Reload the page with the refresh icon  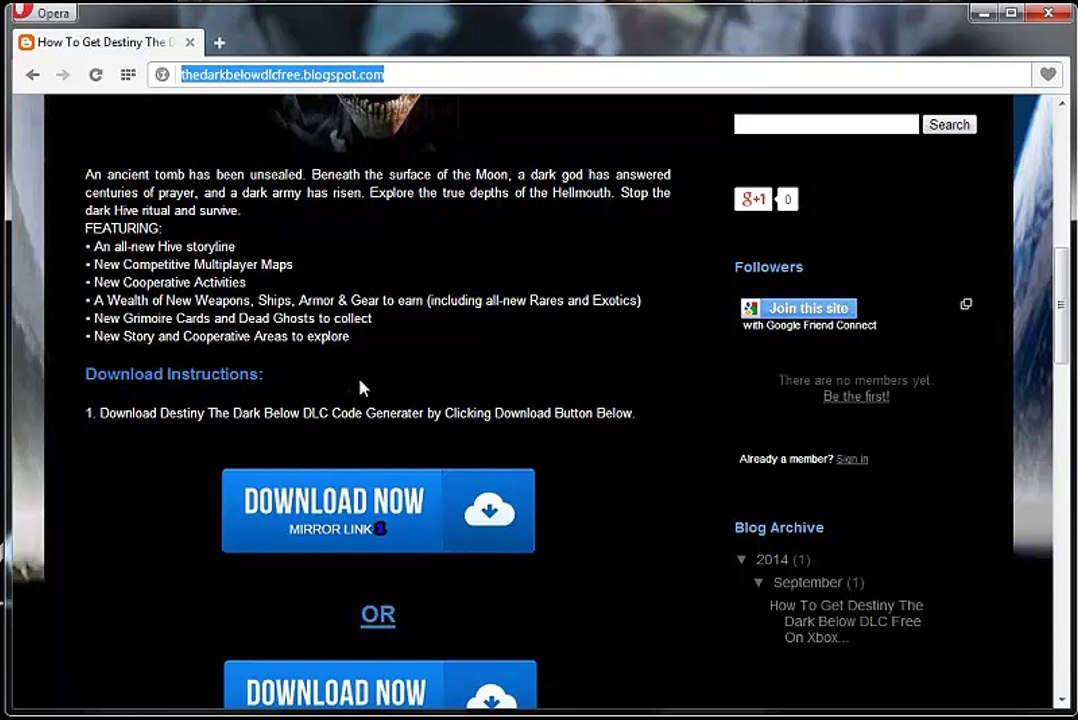coord(96,75)
